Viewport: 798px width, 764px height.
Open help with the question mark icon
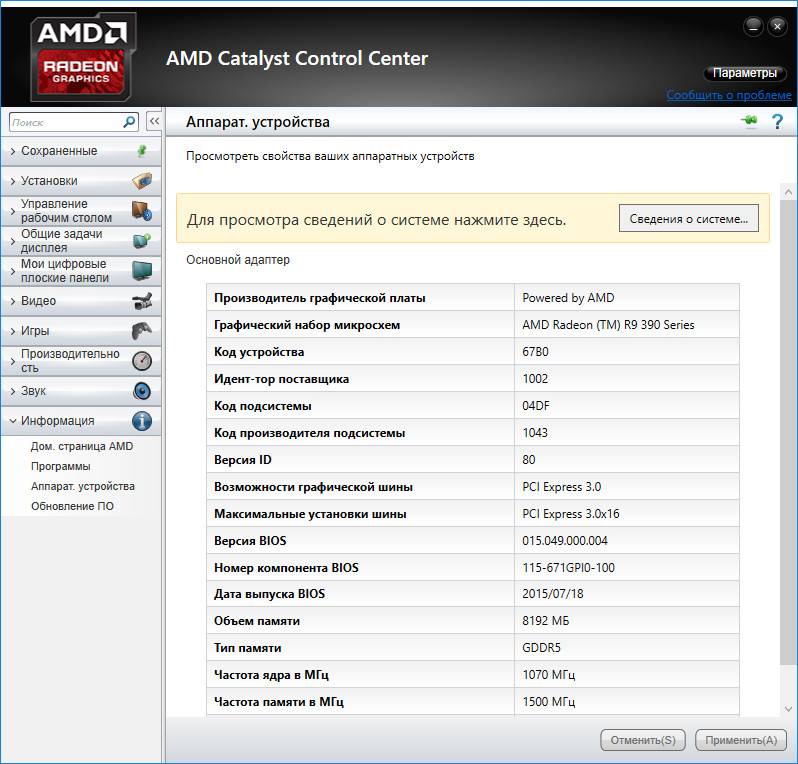tap(777, 122)
